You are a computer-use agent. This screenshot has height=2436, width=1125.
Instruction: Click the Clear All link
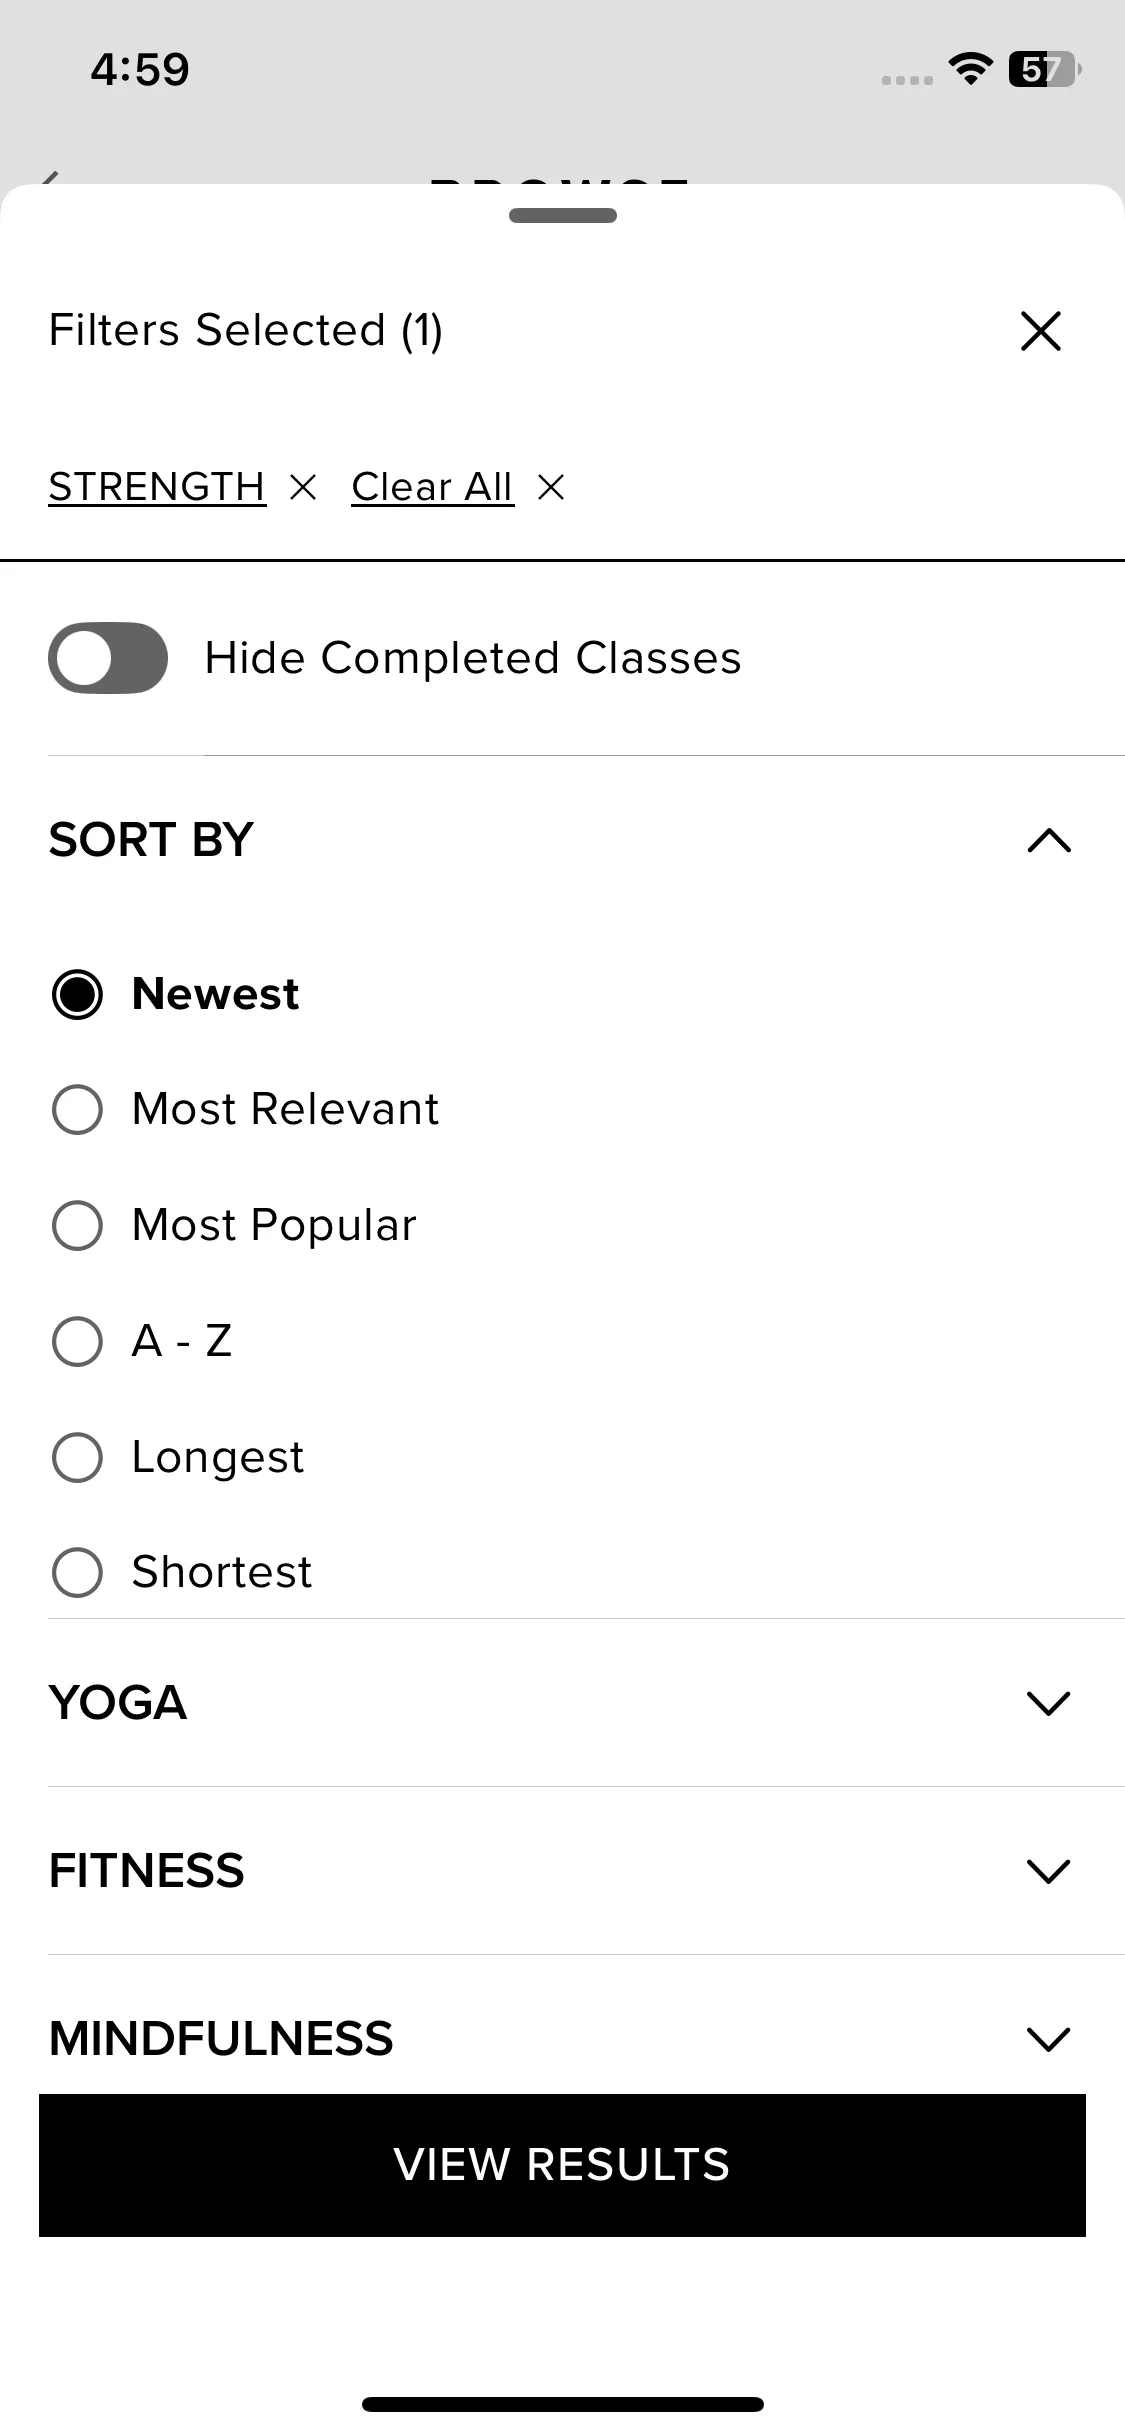click(432, 488)
